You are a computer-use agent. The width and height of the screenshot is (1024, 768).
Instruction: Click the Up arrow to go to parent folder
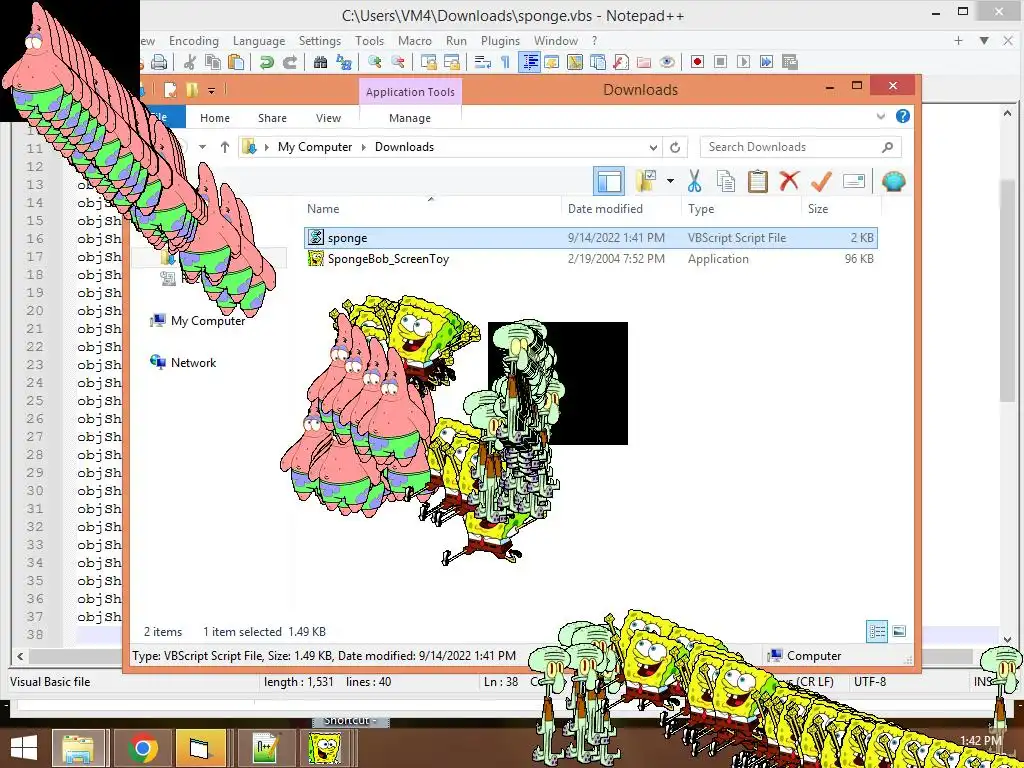click(225, 147)
